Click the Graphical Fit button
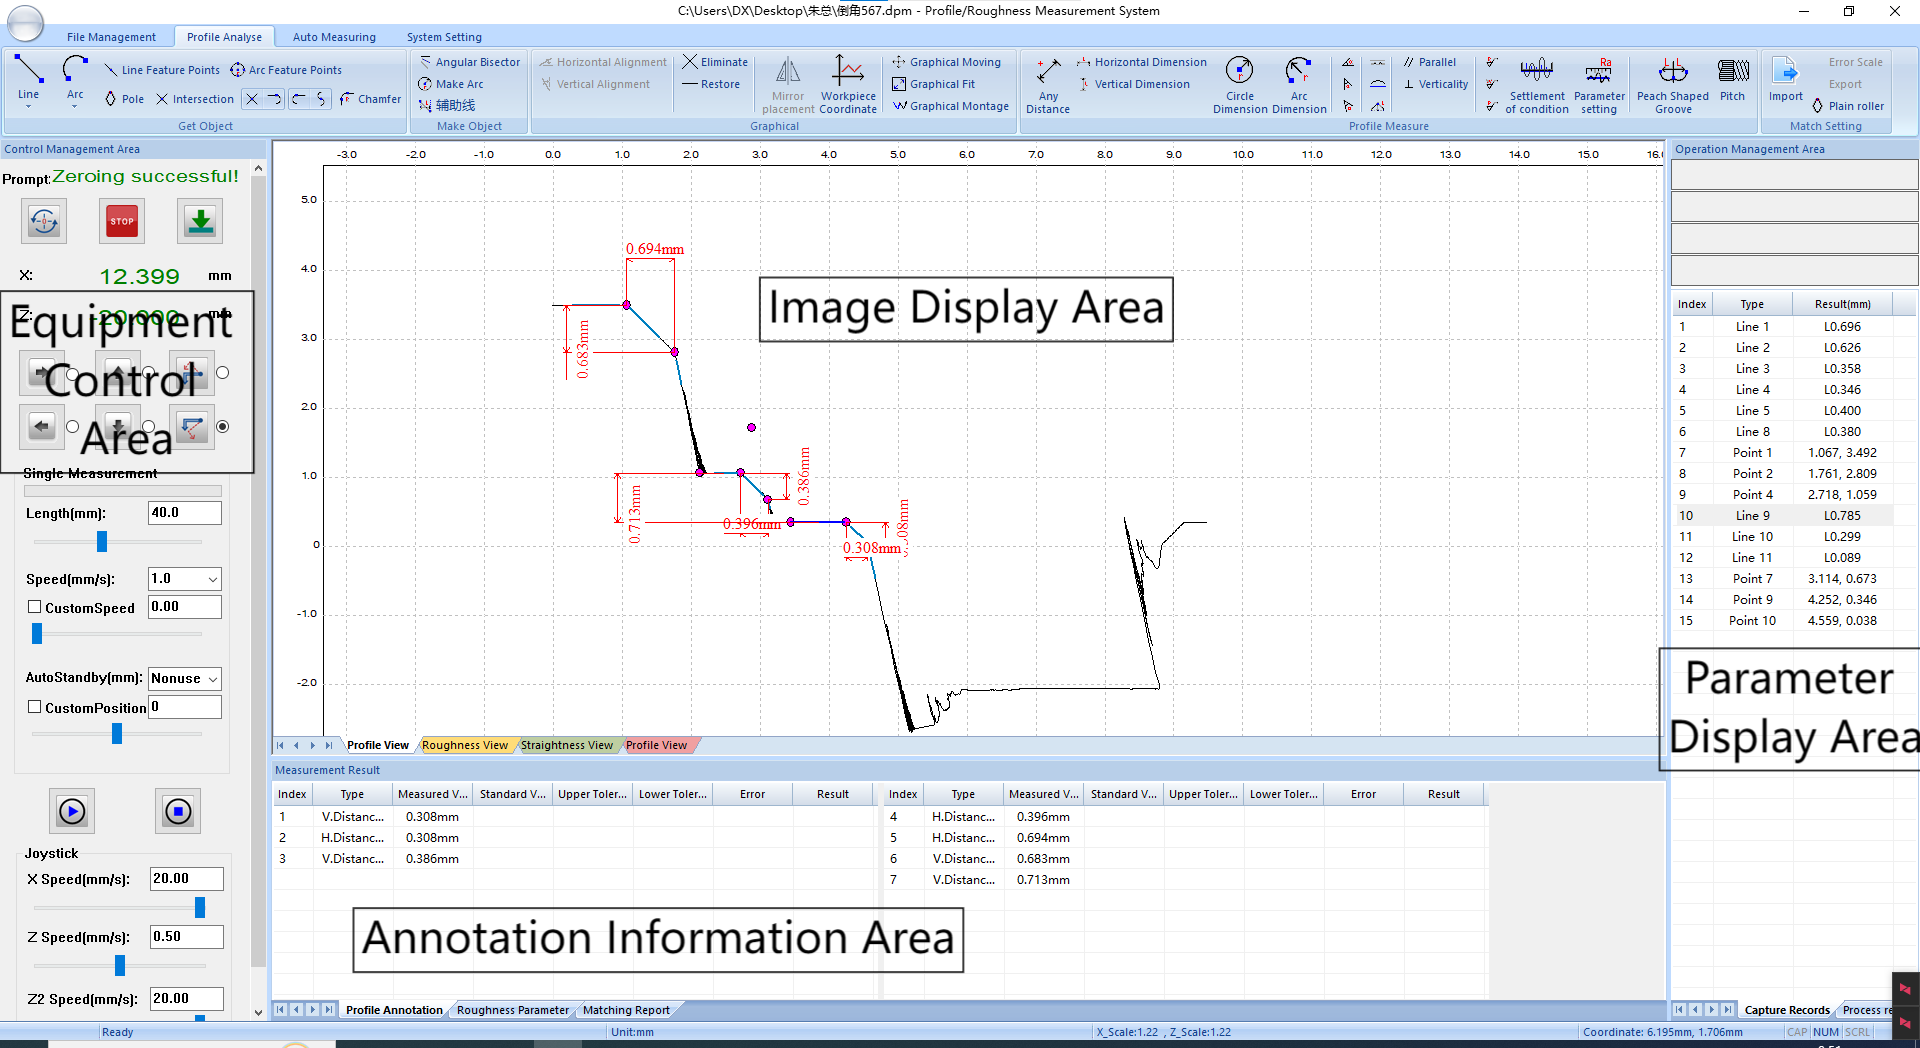The image size is (1920, 1048). tap(941, 84)
